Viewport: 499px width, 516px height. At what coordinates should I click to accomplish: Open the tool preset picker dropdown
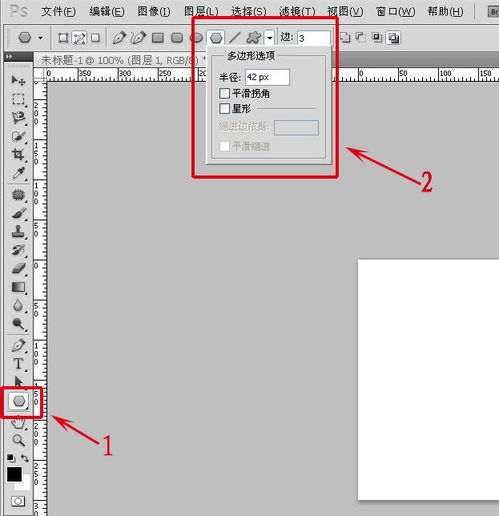(x=30, y=37)
